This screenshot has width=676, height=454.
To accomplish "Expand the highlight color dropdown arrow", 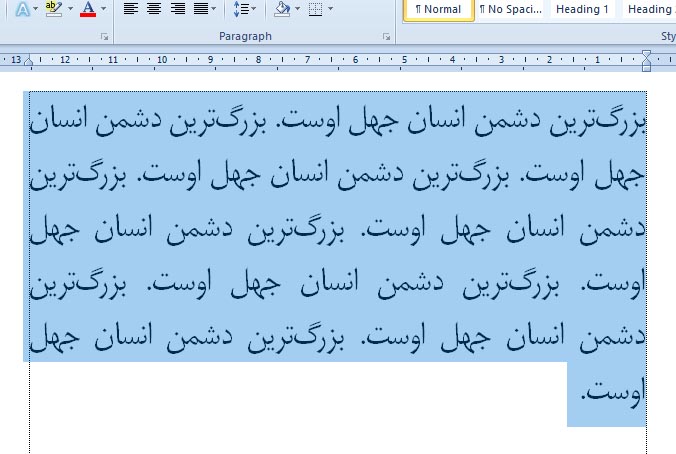I will pyautogui.click(x=70, y=9).
